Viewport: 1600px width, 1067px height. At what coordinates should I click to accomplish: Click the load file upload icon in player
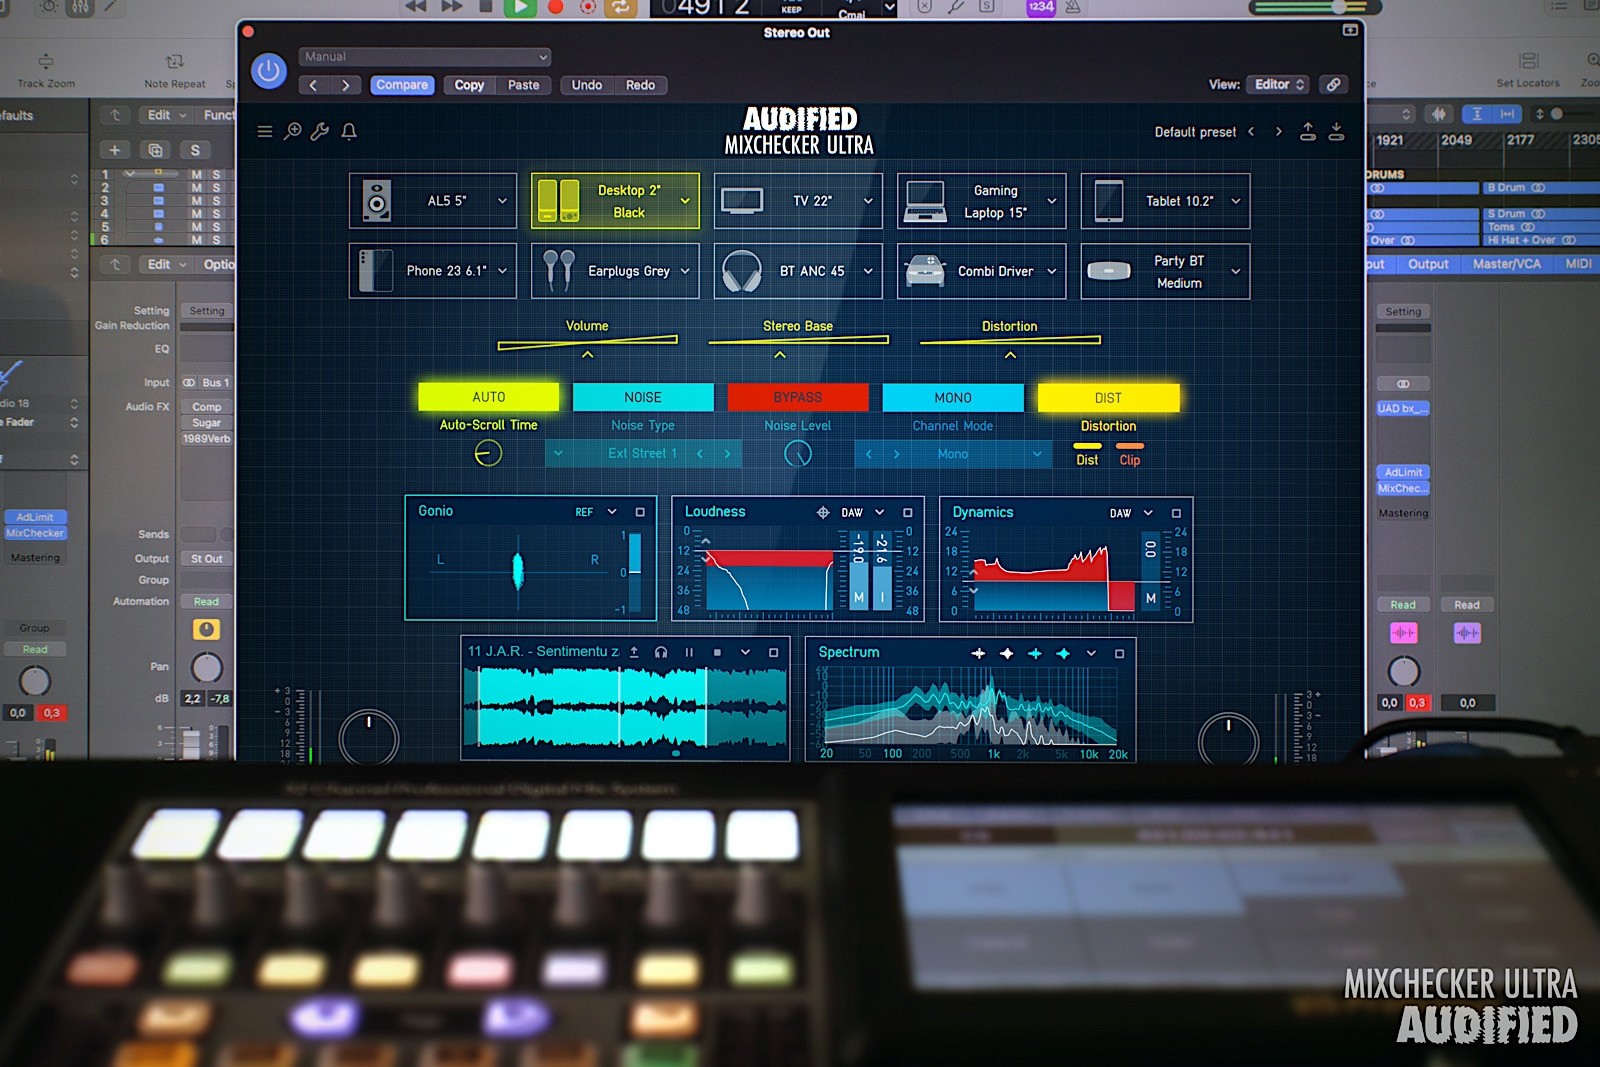633,652
